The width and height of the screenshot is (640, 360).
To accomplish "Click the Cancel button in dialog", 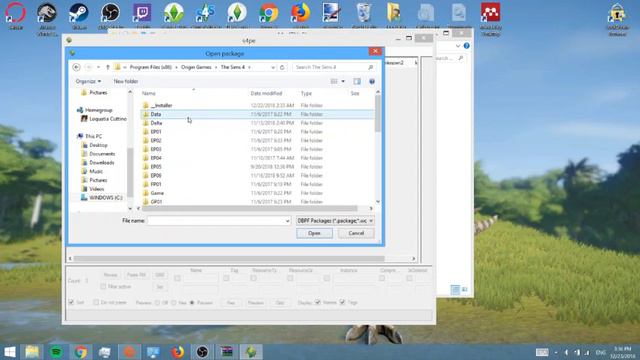I will point(356,233).
